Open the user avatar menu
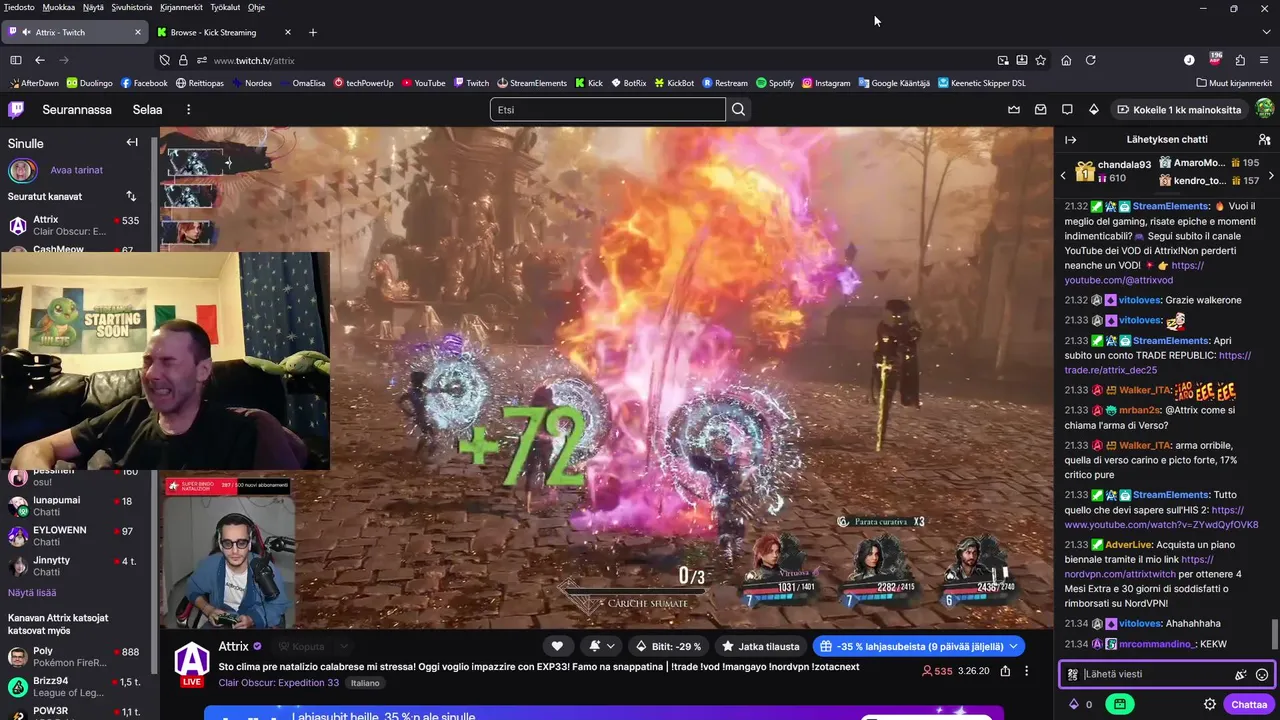 click(x=1264, y=109)
